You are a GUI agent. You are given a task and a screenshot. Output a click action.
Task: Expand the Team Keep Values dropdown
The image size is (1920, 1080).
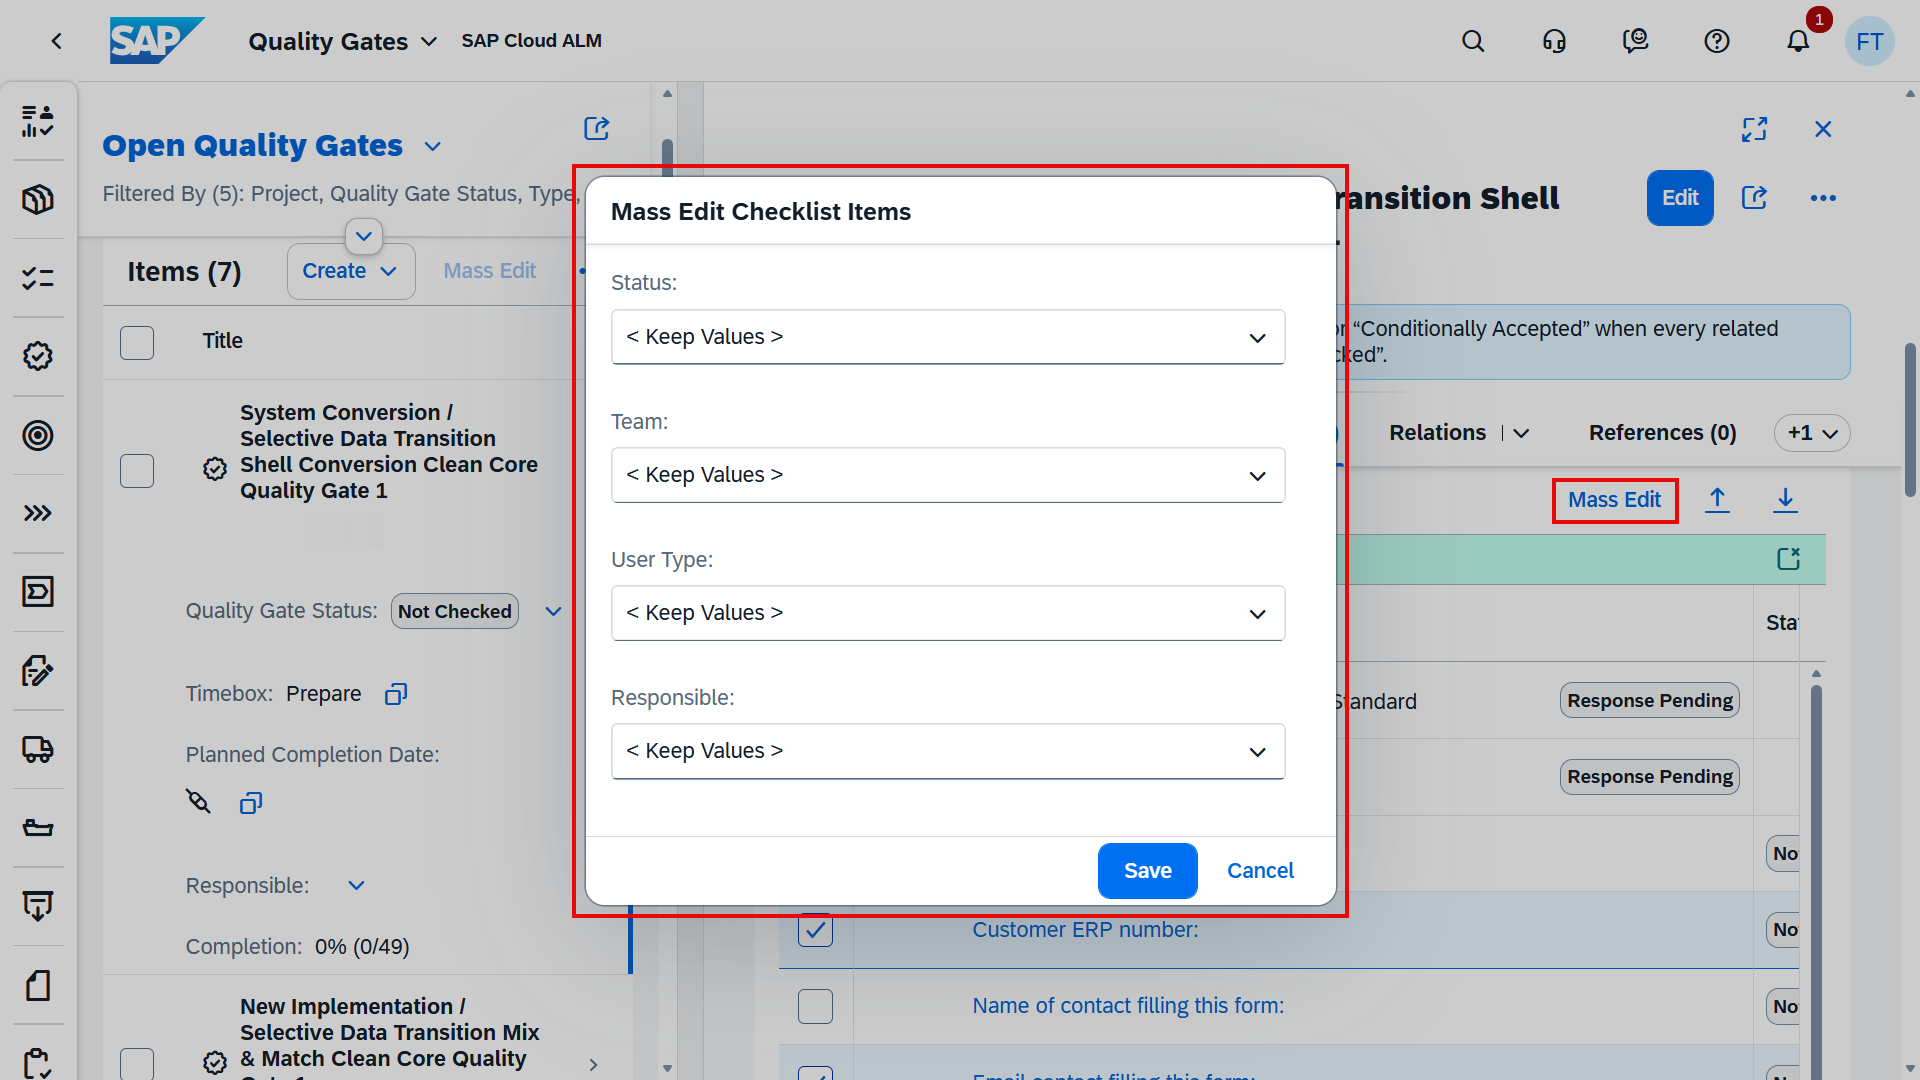947,475
